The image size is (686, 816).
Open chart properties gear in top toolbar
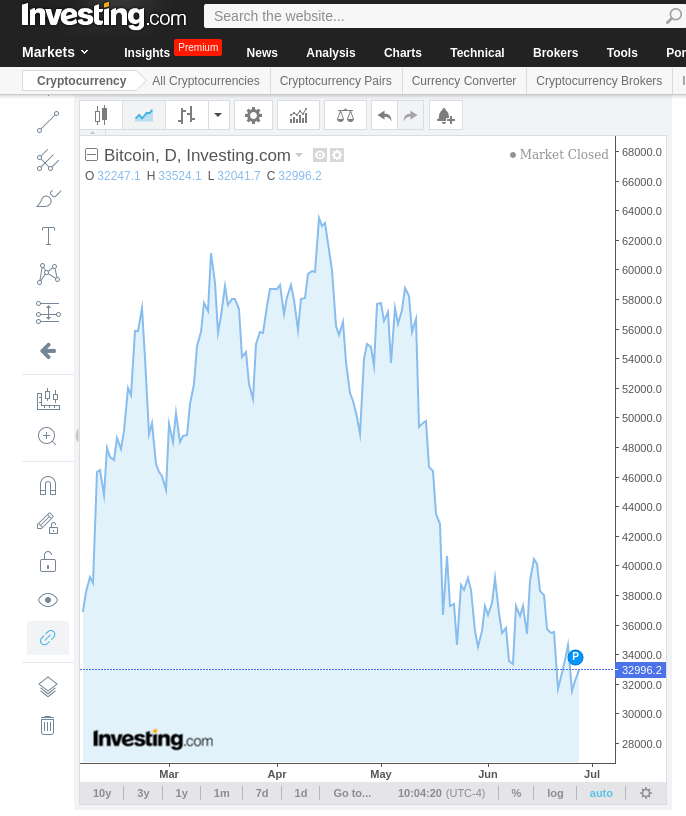(253, 116)
